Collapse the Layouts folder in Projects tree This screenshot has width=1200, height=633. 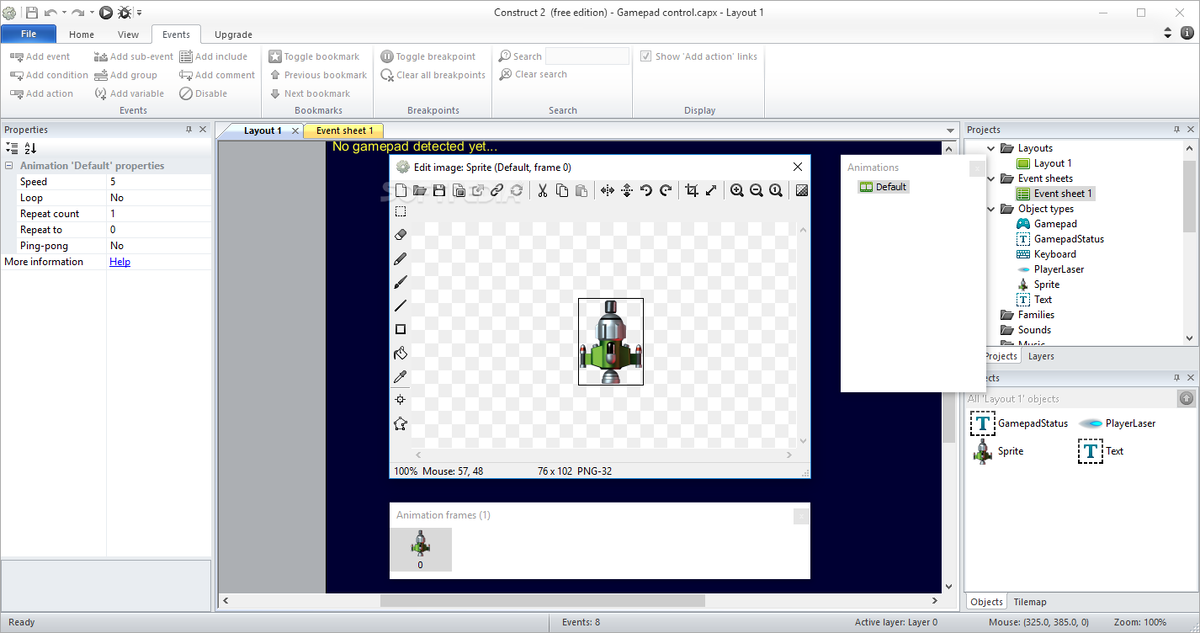(x=992, y=148)
